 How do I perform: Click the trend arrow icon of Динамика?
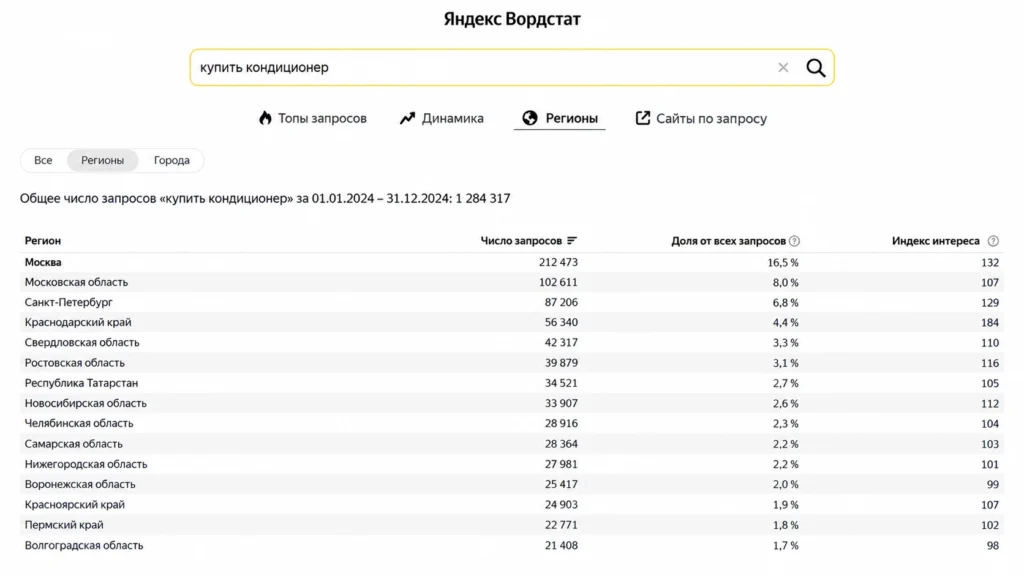tap(408, 118)
